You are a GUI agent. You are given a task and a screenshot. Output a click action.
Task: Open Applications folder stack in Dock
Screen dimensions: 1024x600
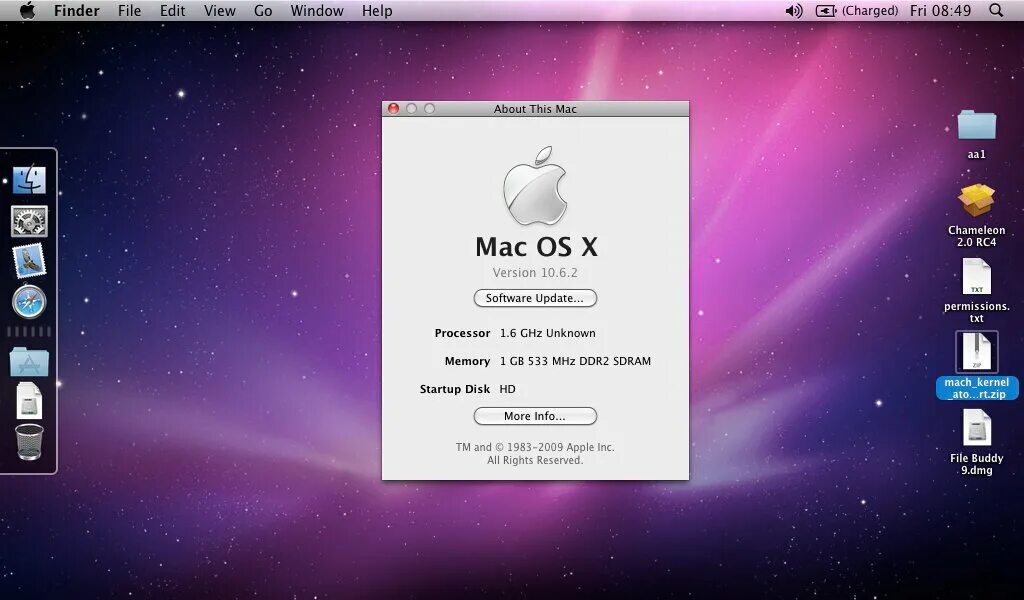pos(29,361)
